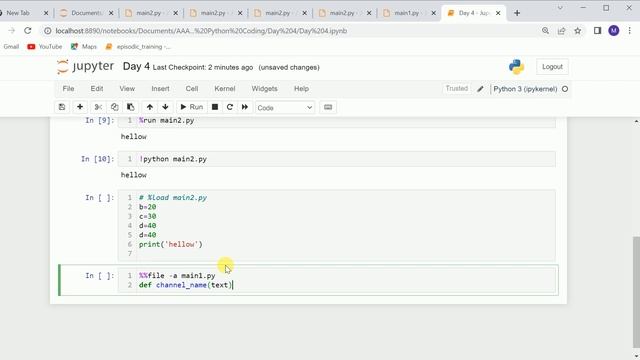Open the browser zoom magnifier icon
The width and height of the screenshot is (640, 360).
coord(545,31)
